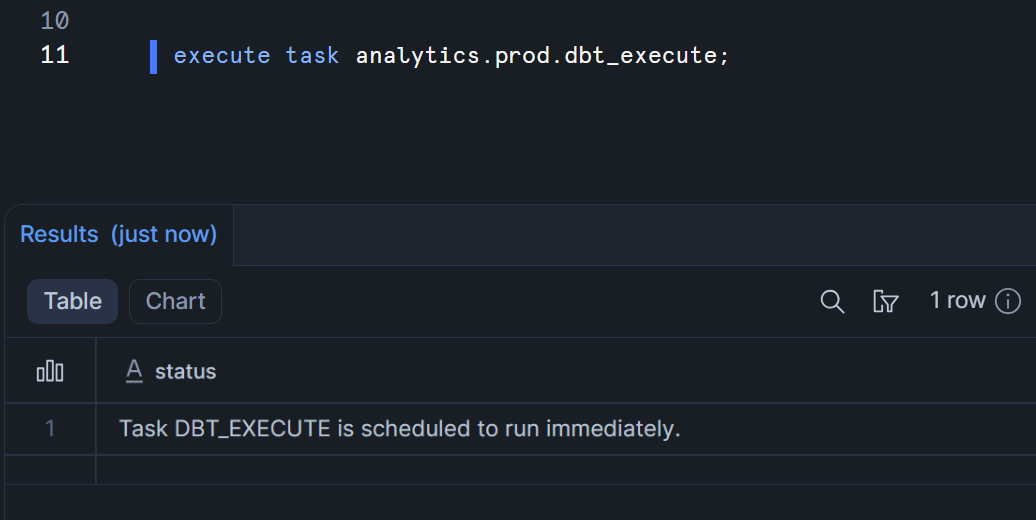Click the 'scheduled to run immediately' result cell
Screen dimensions: 1036x520
(x=399, y=429)
